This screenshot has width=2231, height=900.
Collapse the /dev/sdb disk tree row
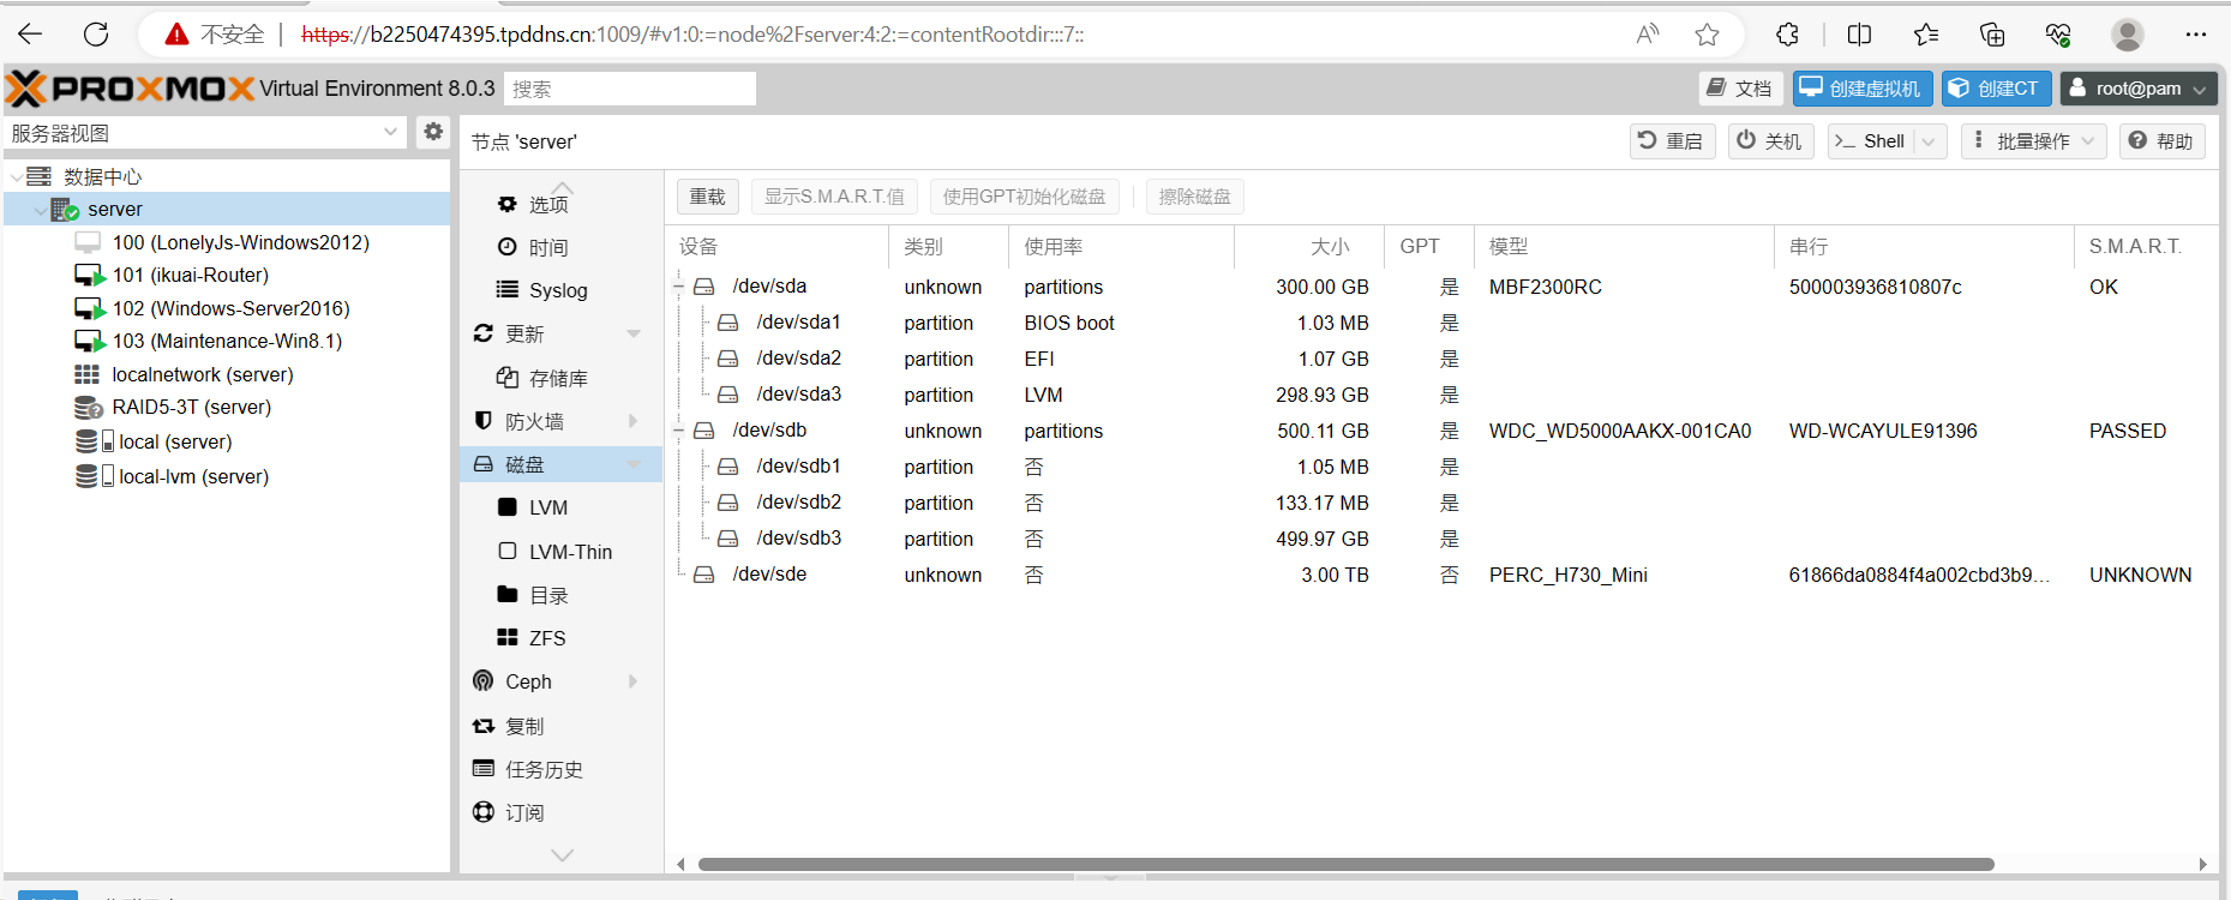[679, 431]
